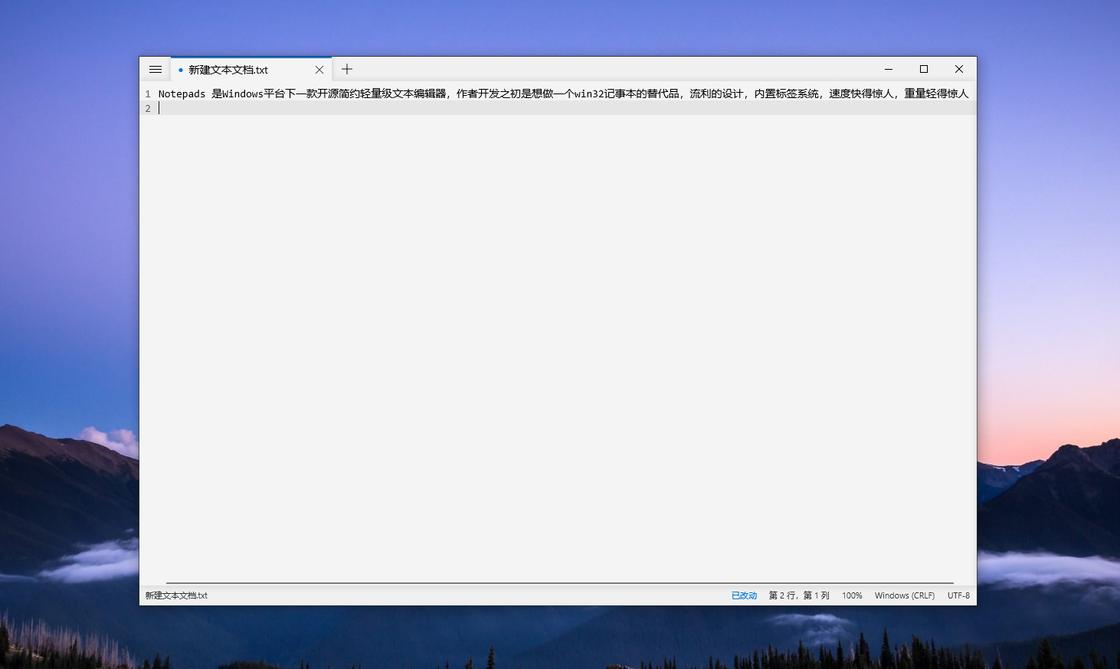Viewport: 1120px width, 669px height.
Task: Open the 第 2 行, 第 1 列 position indicator
Action: 798,595
